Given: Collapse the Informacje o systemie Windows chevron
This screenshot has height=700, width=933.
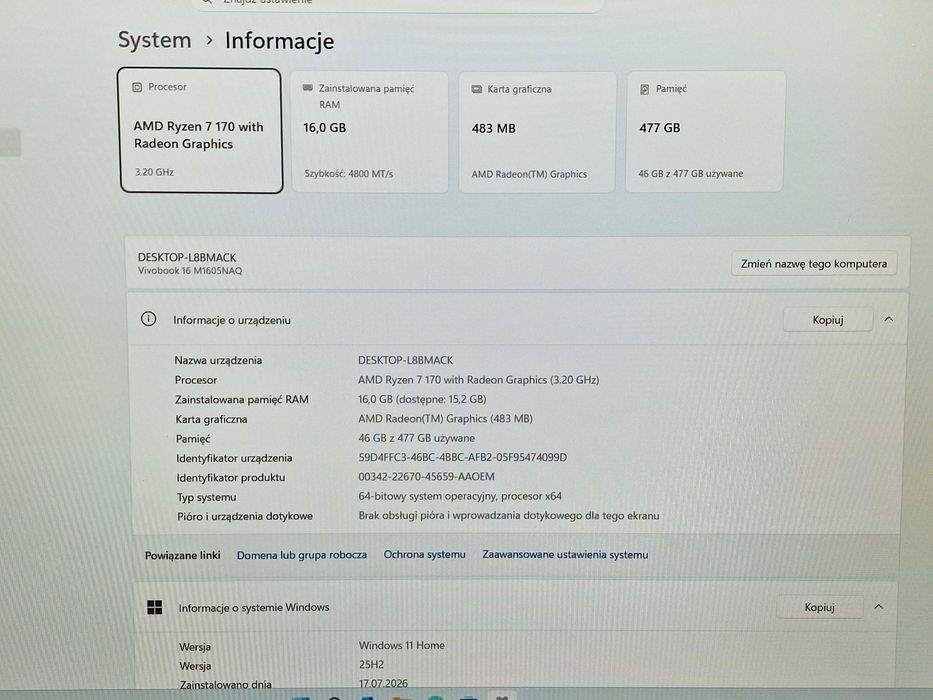Looking at the screenshot, I should 878,607.
